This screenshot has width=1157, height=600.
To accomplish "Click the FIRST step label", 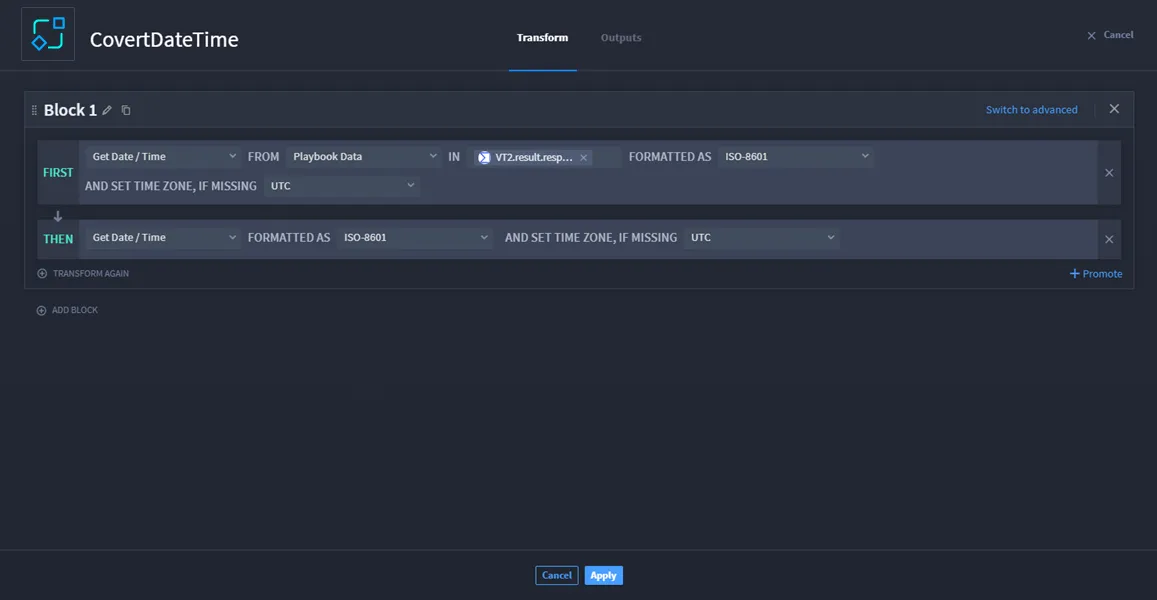I will [x=58, y=173].
